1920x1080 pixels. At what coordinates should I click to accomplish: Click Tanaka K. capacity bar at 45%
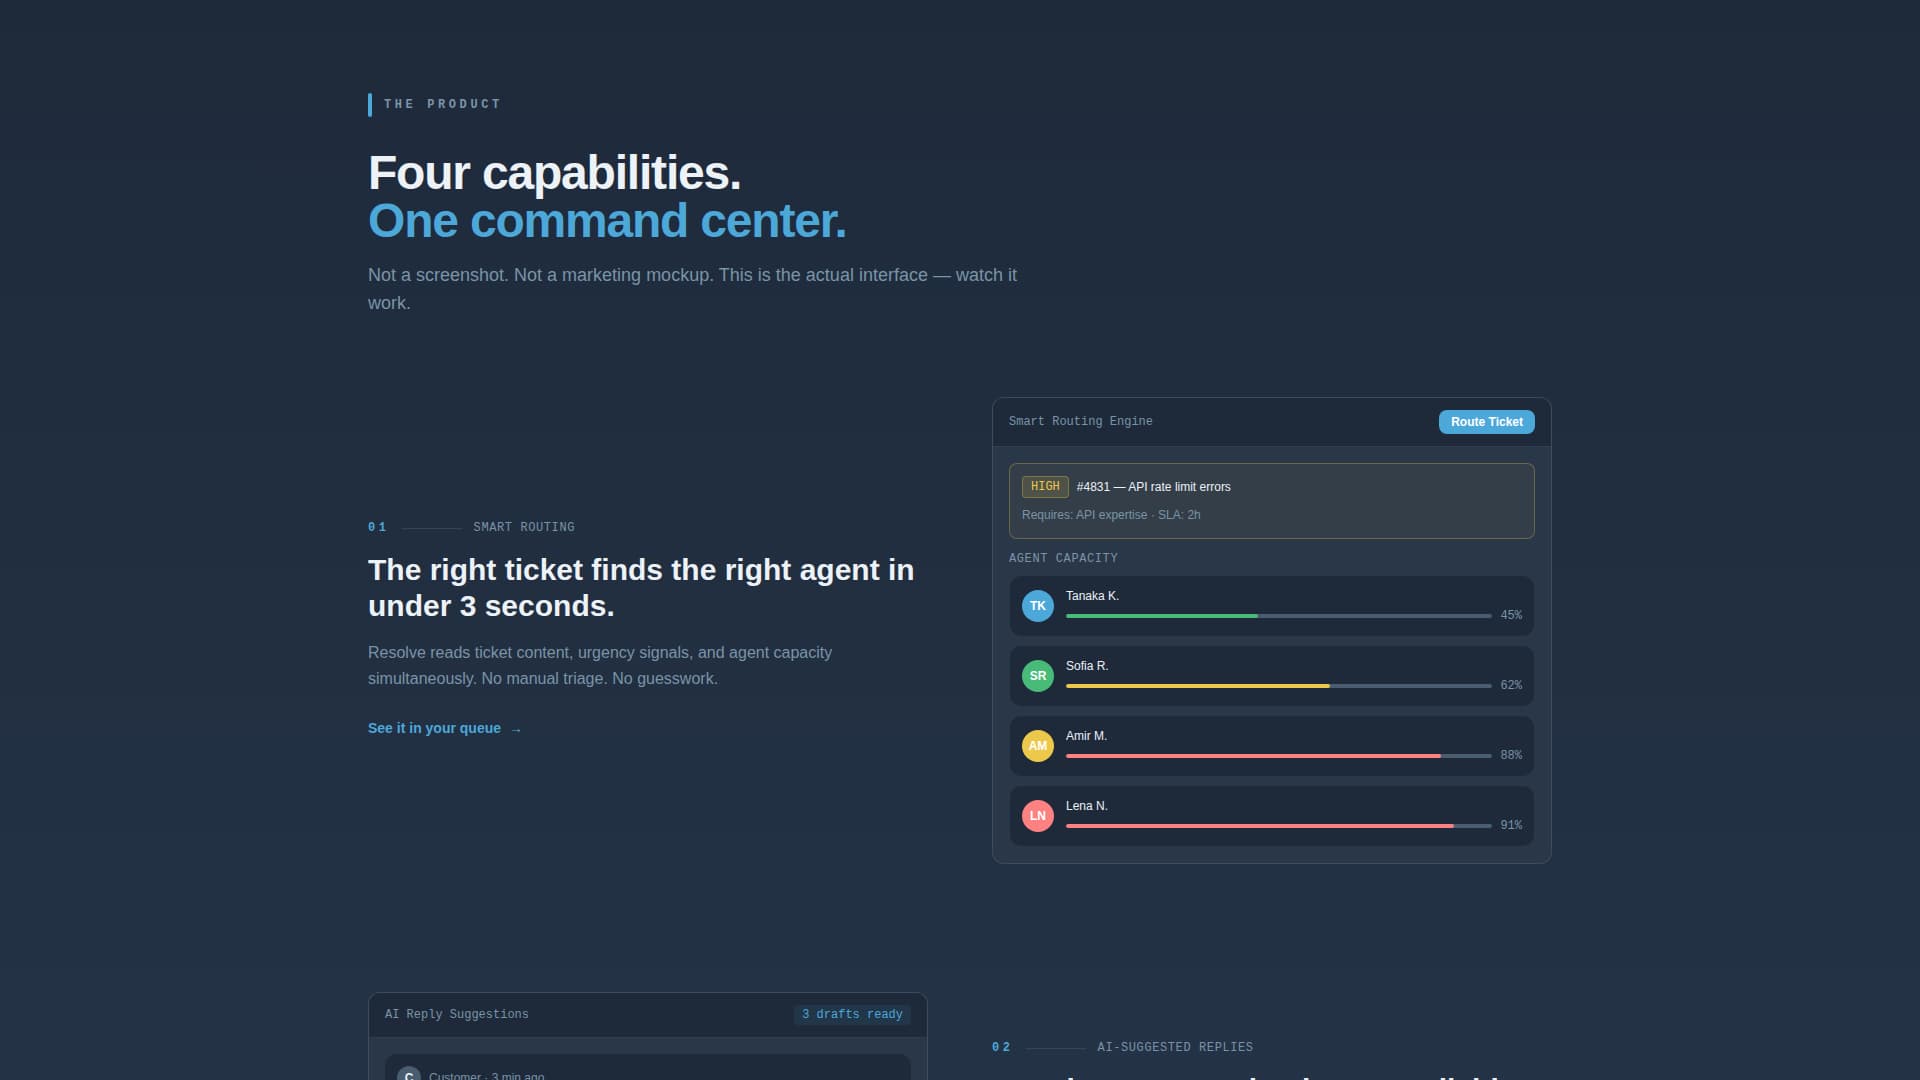click(x=1279, y=616)
